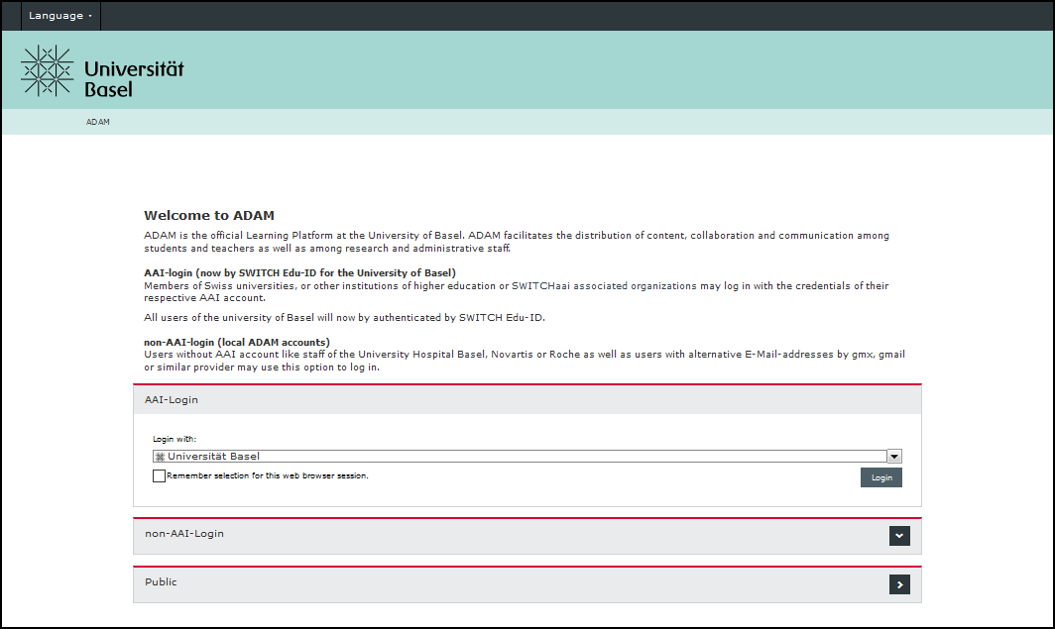Click the 'Remember selection for this web browser session' label

click(x=267, y=476)
